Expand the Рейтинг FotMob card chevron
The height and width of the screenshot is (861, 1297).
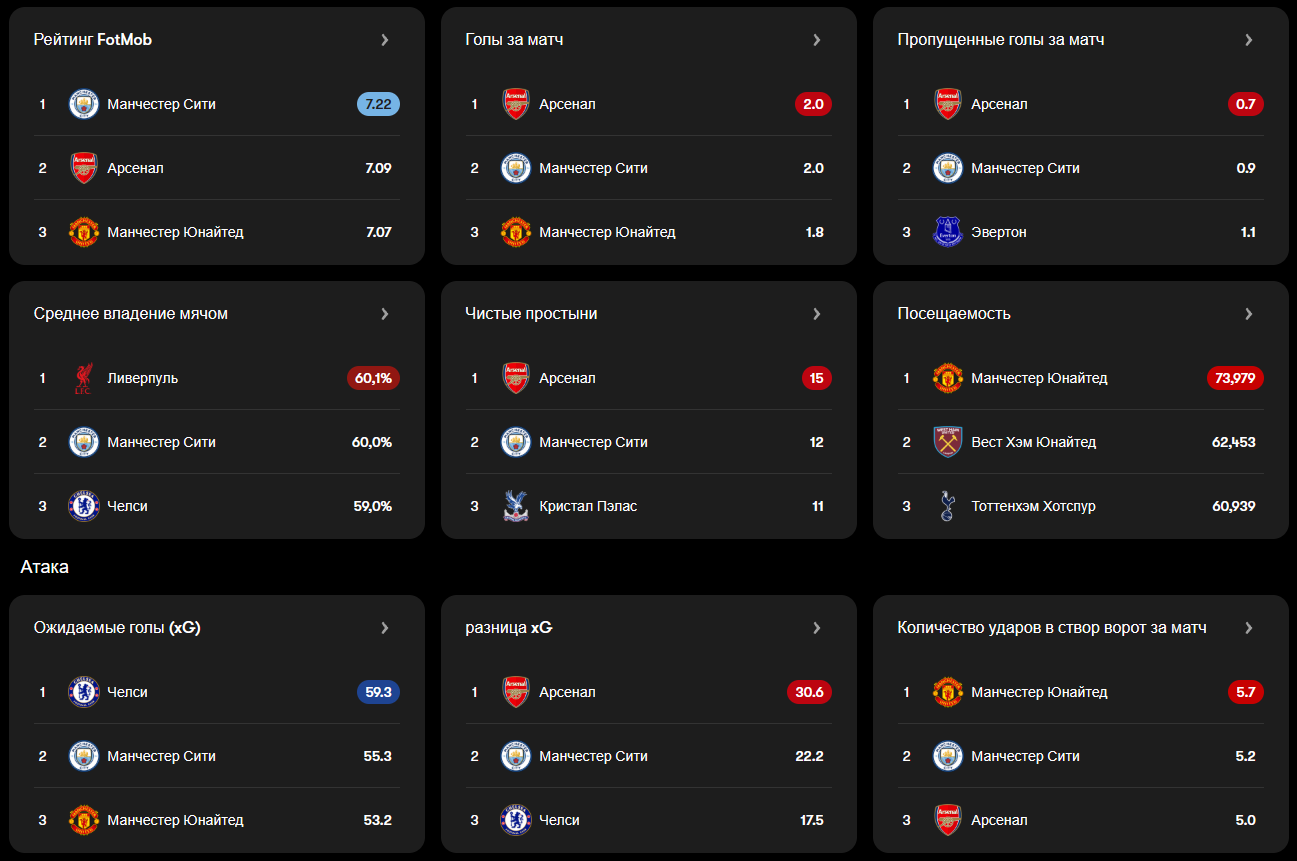coord(385,40)
